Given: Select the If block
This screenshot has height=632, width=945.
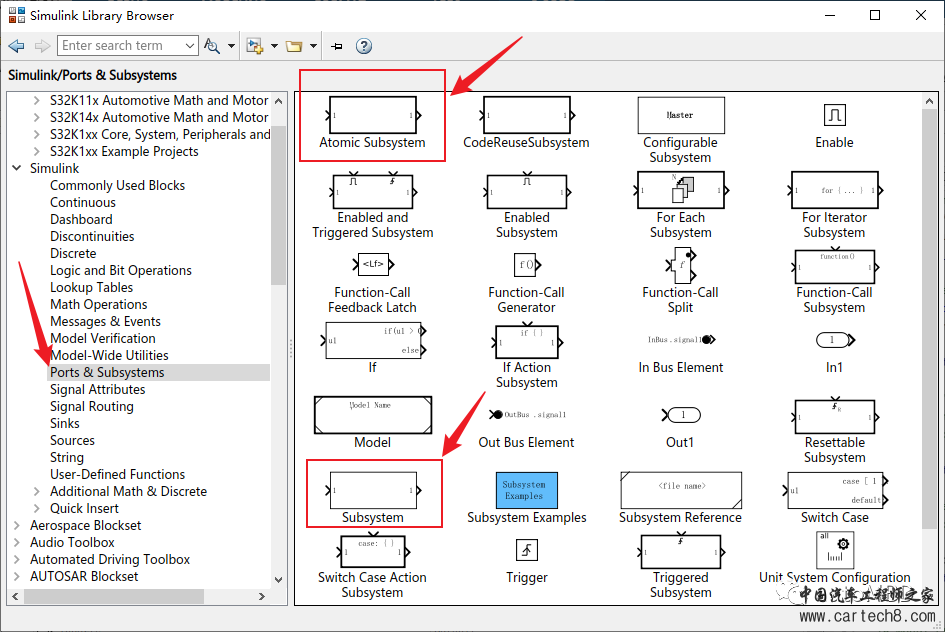Looking at the screenshot, I should click(x=372, y=340).
